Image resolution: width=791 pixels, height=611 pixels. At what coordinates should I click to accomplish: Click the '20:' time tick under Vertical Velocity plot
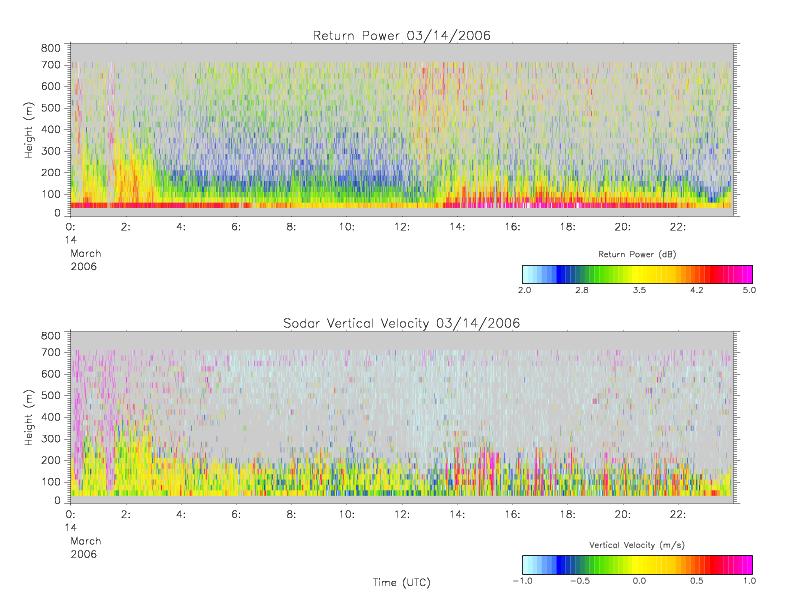click(x=623, y=514)
